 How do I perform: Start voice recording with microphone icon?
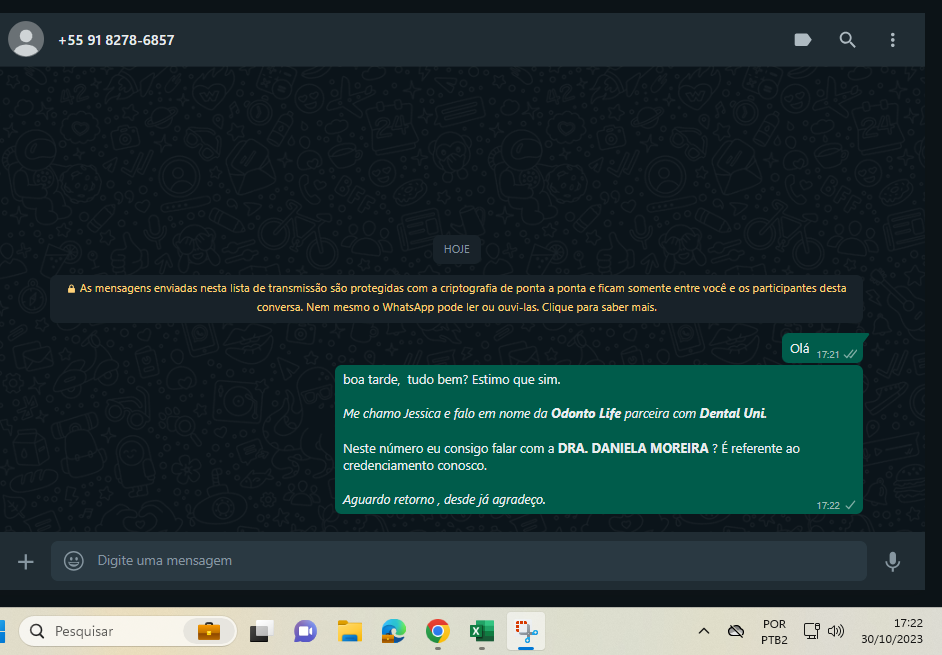pos(893,561)
